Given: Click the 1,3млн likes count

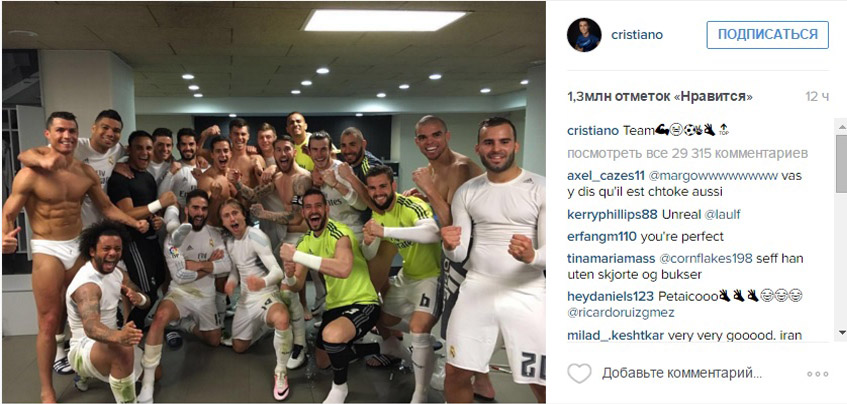Looking at the screenshot, I should pyautogui.click(x=660, y=97).
